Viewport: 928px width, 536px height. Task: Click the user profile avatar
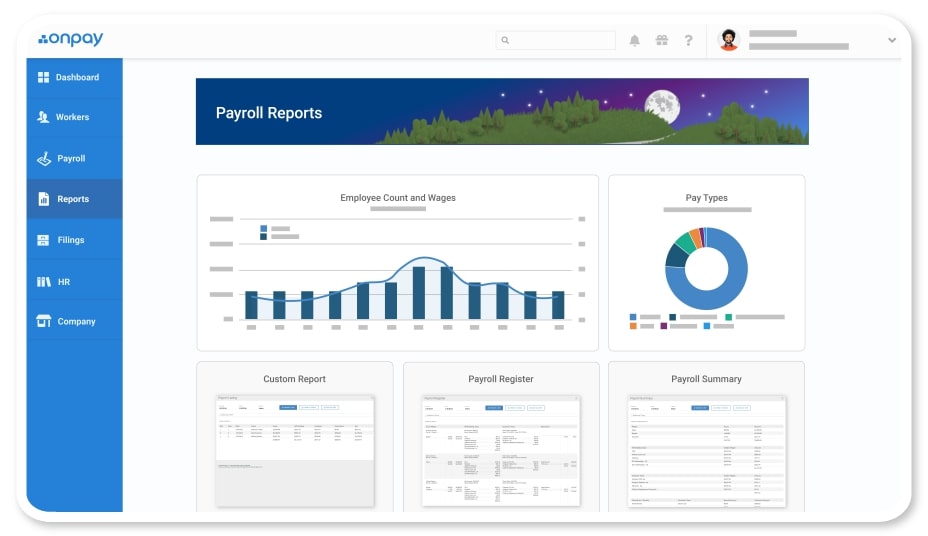click(729, 41)
